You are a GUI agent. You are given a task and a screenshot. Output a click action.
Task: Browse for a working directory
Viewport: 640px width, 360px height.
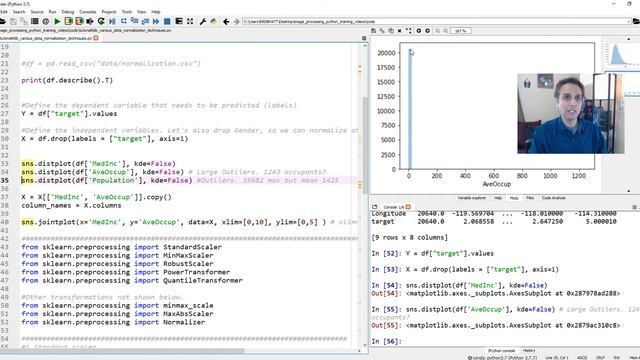coord(636,21)
